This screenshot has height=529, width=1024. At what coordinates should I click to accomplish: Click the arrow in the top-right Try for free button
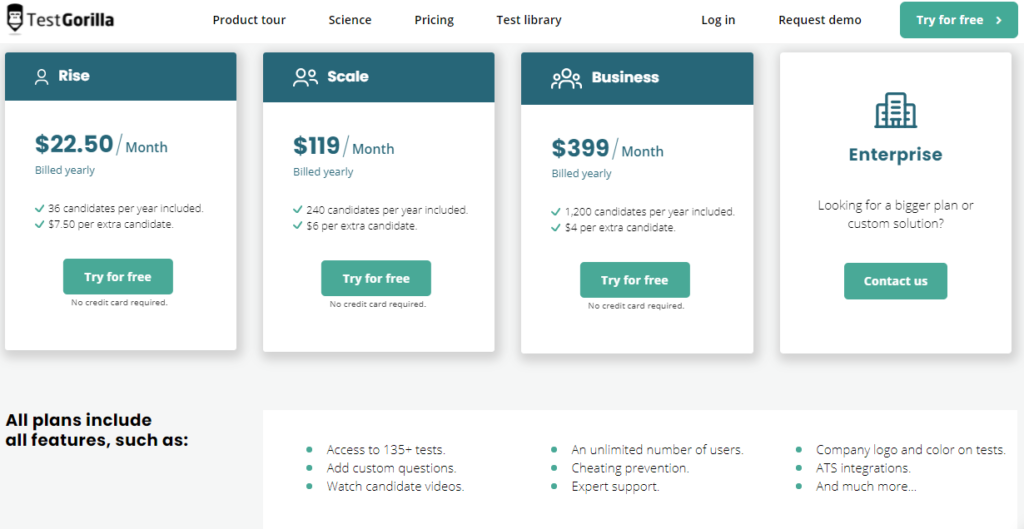coord(999,20)
